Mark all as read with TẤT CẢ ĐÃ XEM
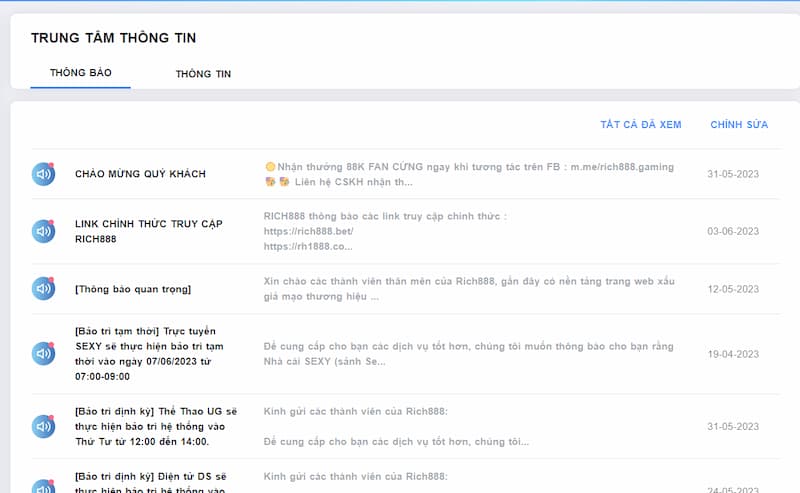Viewport: 800px width, 493px height. coord(640,125)
